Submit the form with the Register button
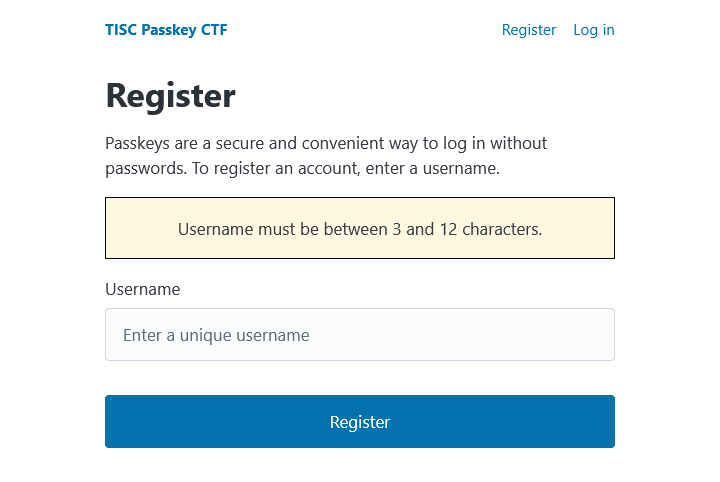Screen dimensions: 720x482 click(x=360, y=422)
